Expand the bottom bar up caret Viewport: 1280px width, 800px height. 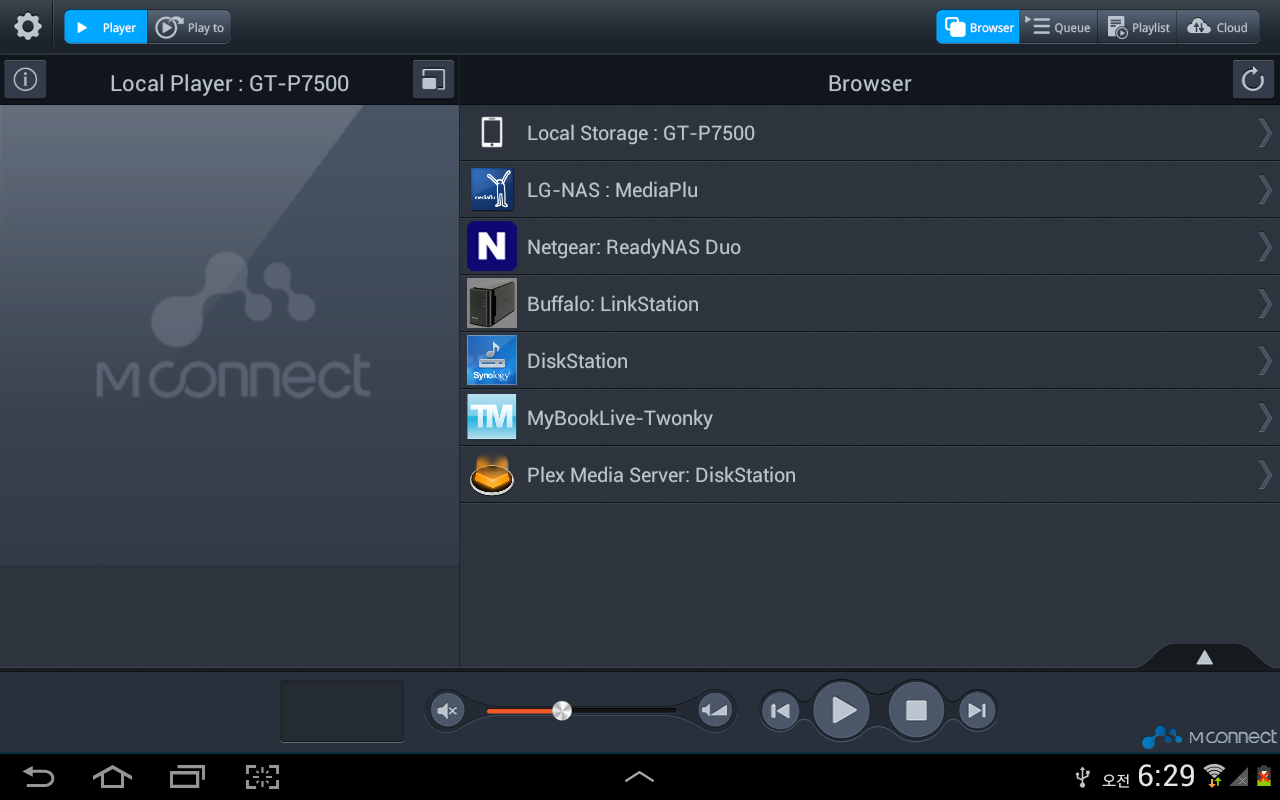pyautogui.click(x=639, y=776)
